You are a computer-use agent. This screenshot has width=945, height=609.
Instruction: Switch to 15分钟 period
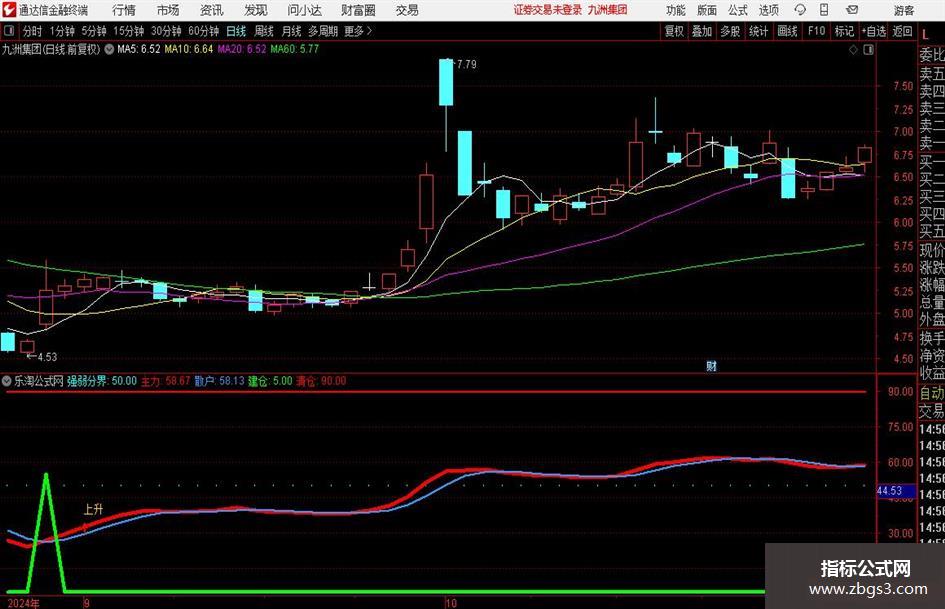129,31
